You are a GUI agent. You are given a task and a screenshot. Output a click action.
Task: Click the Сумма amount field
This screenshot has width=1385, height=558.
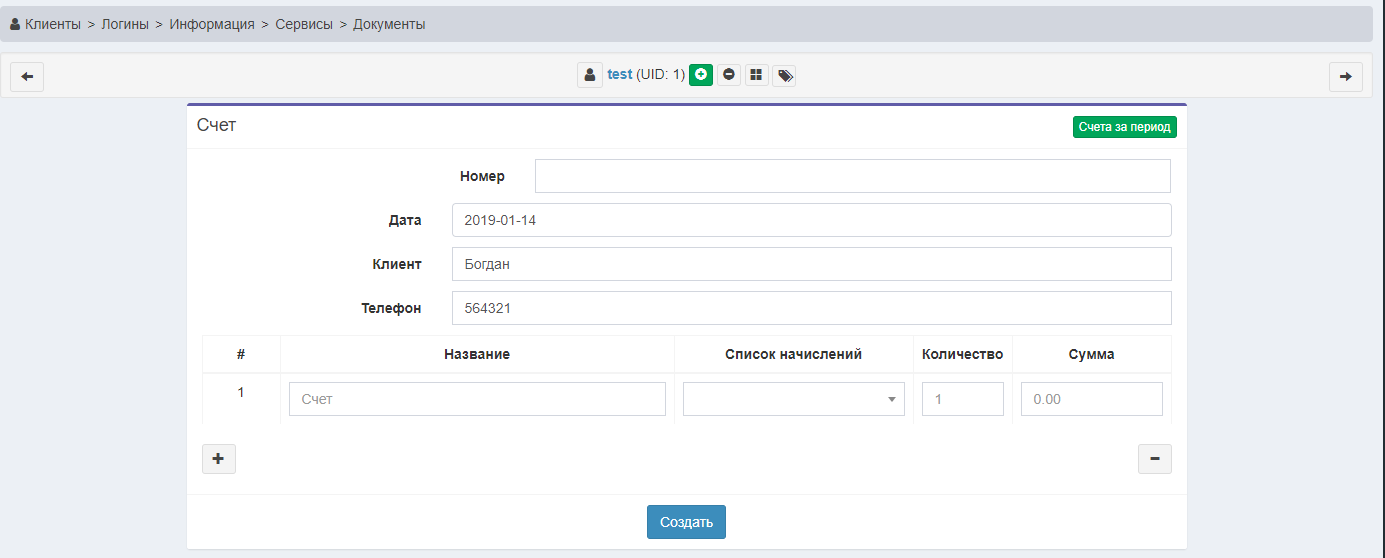[x=1091, y=399]
